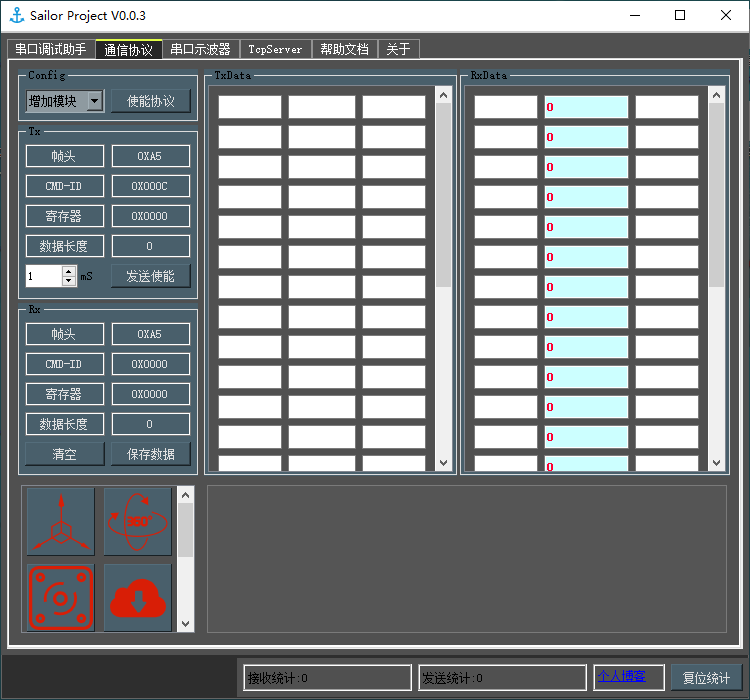Click Rx 寄存器 label button
The image size is (750, 700).
(x=65, y=394)
